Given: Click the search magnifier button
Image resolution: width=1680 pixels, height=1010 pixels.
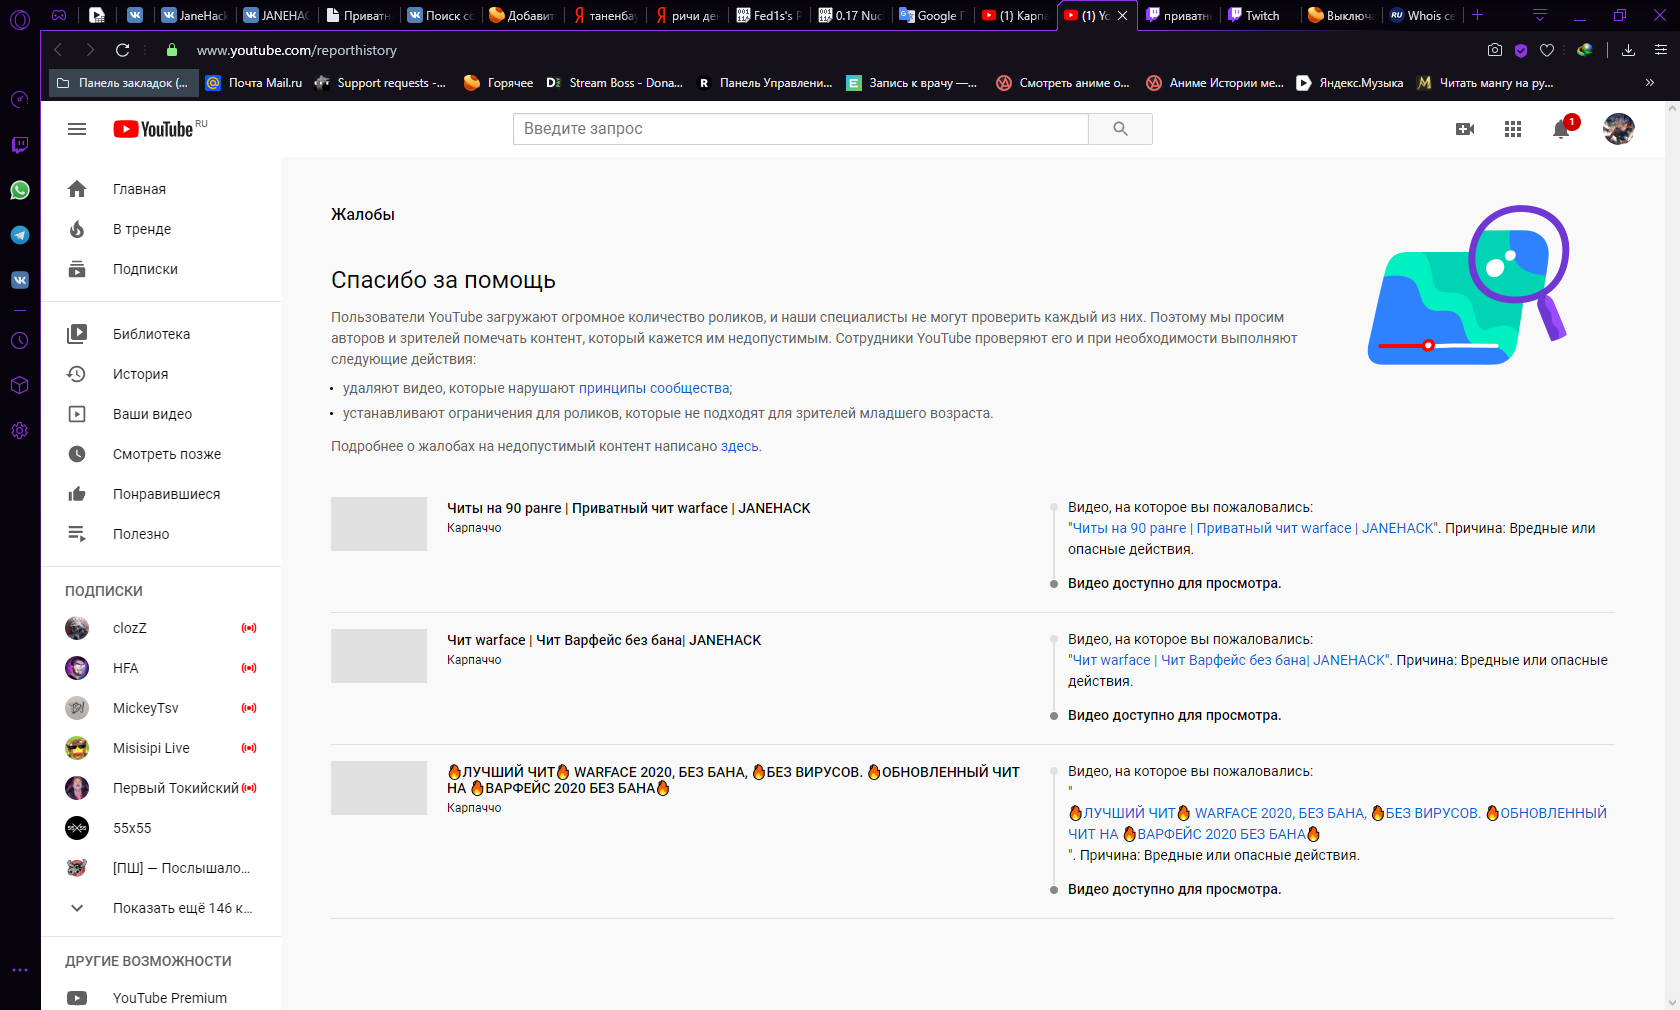Looking at the screenshot, I should click(x=1120, y=129).
